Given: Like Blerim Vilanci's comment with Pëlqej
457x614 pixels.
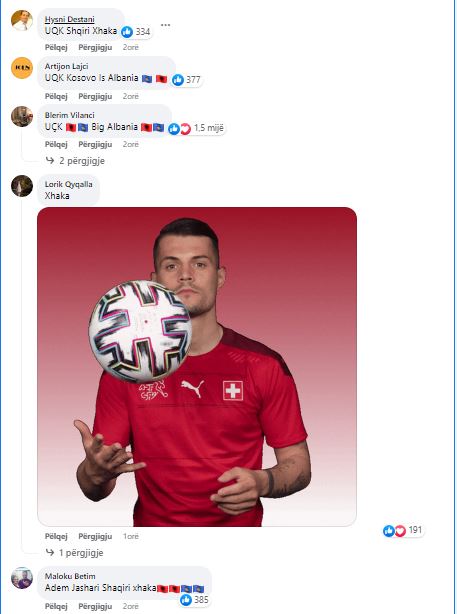Looking at the screenshot, I should pos(56,144).
